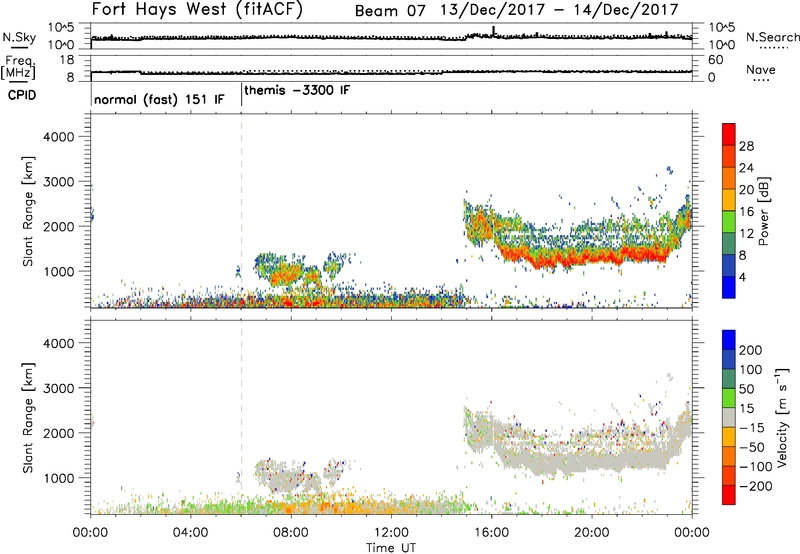Click the '04:00' time axis tick label
Image resolution: width=800 pixels, height=554 pixels.
coord(191,533)
